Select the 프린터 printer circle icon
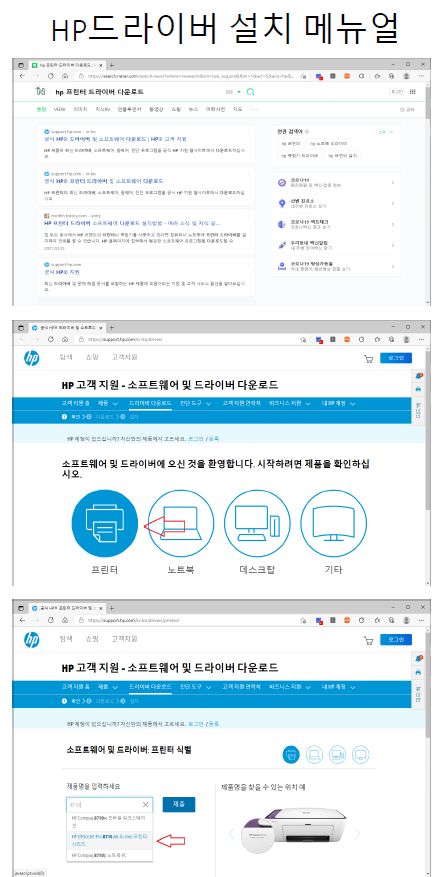443x877 pixels. point(105,522)
